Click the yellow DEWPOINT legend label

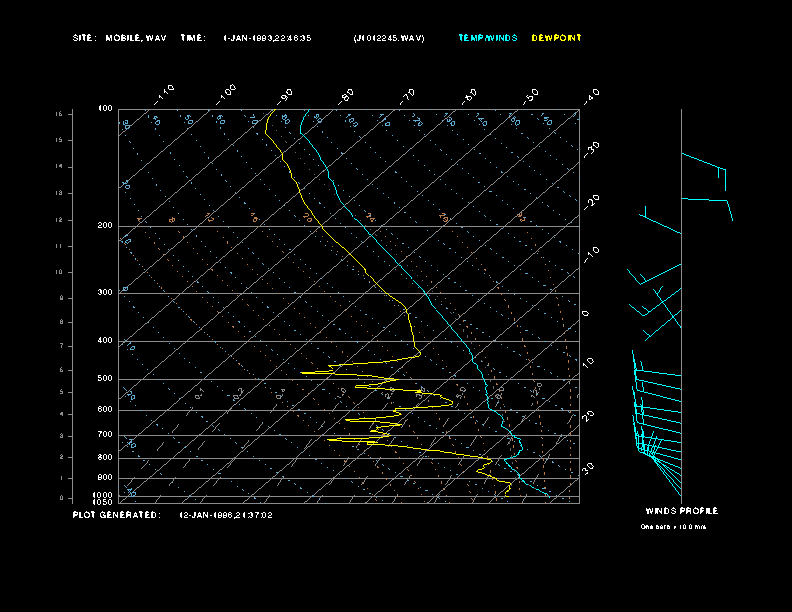coord(556,38)
